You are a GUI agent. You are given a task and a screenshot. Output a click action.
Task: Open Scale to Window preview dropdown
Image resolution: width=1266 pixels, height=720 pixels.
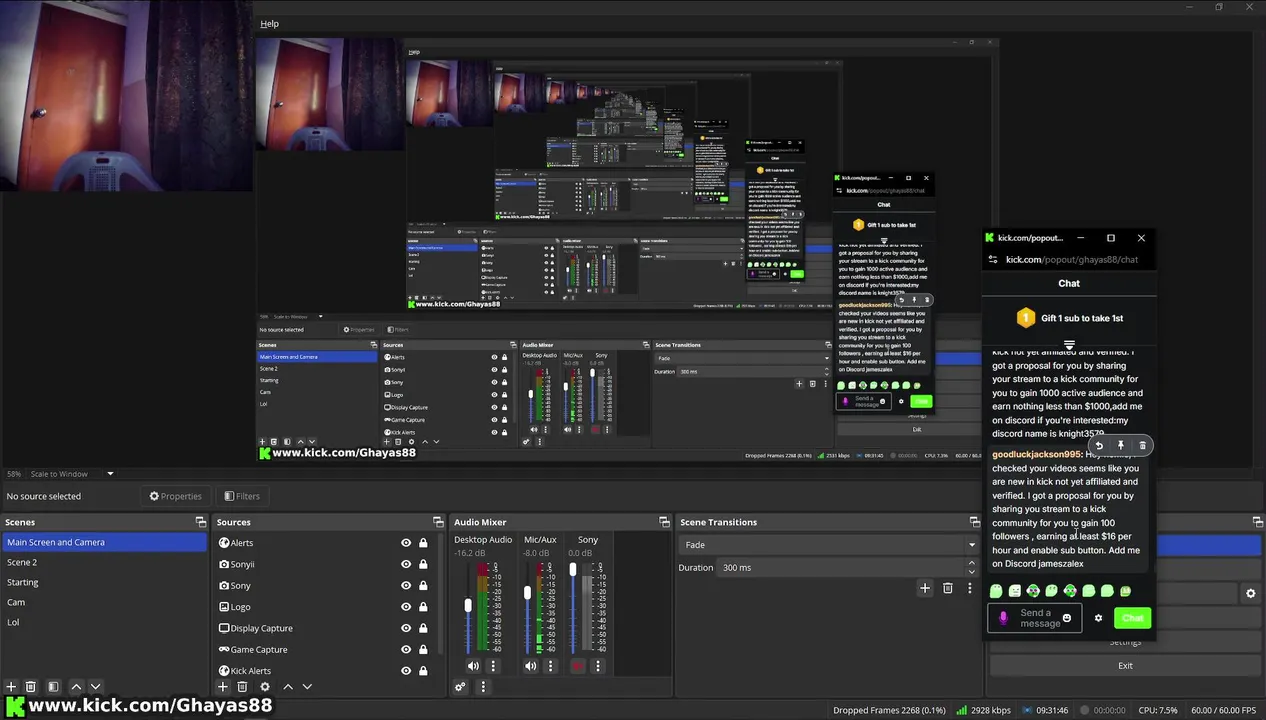70,474
